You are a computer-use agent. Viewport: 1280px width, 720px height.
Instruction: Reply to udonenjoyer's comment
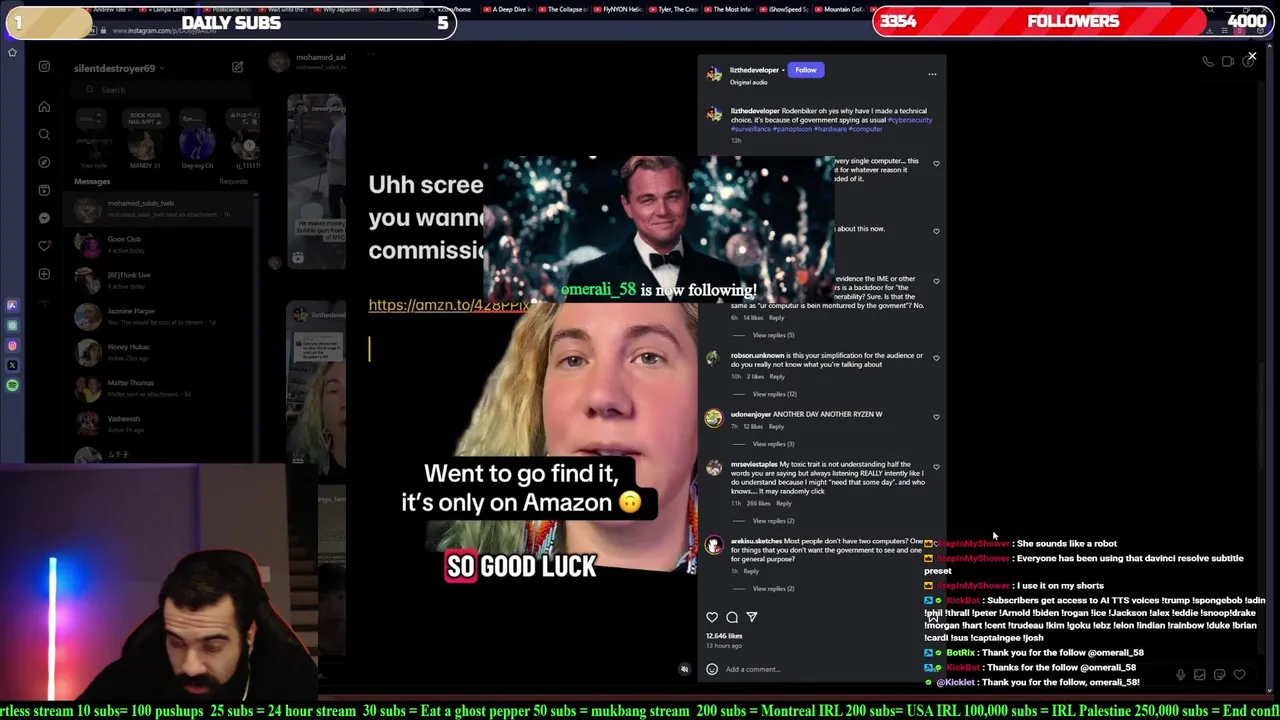point(776,427)
